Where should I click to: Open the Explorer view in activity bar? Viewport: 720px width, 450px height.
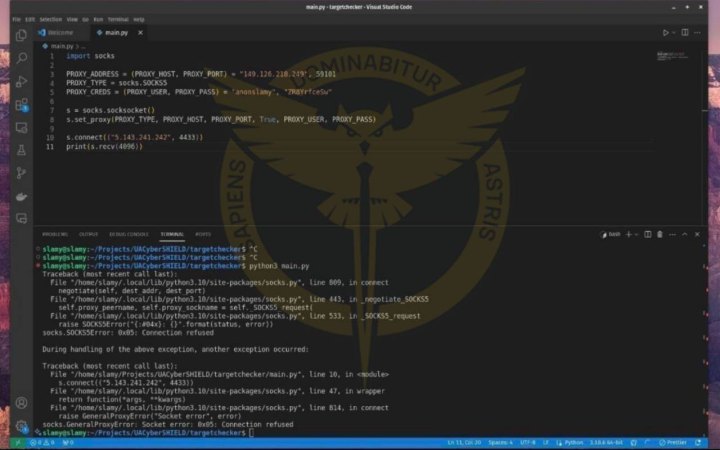pyautogui.click(x=21, y=37)
